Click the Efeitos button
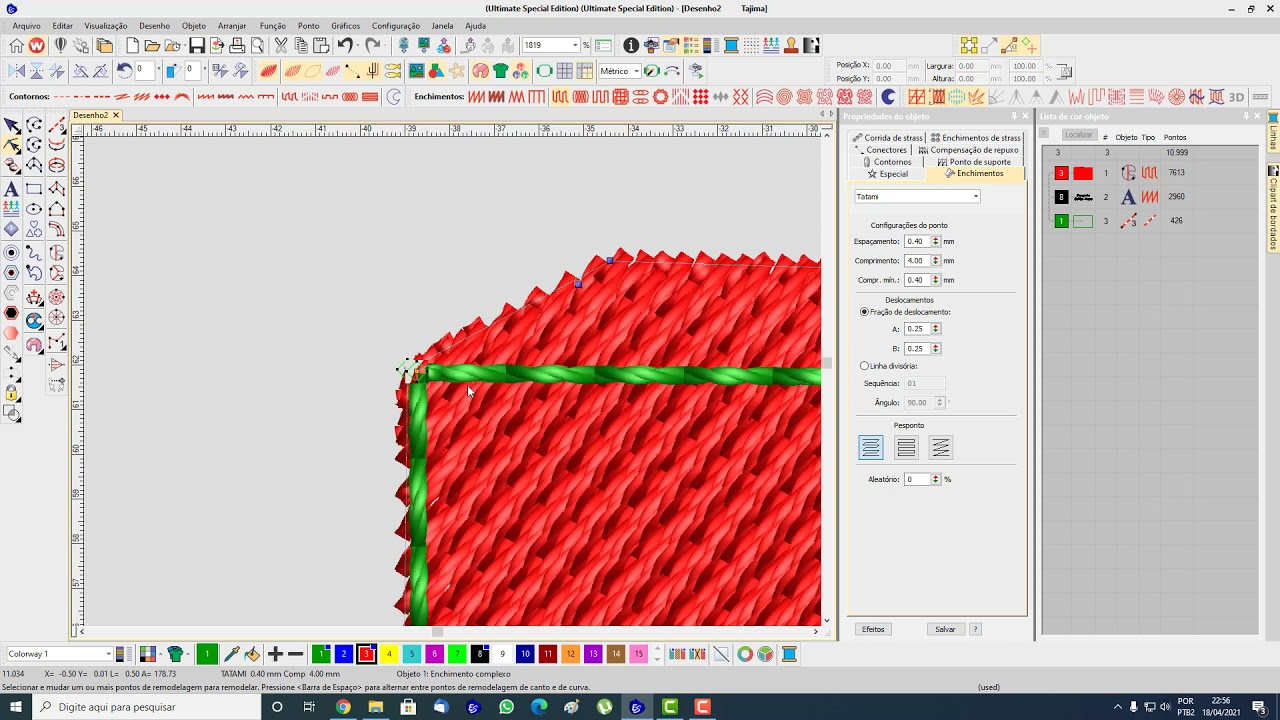 tap(873, 629)
